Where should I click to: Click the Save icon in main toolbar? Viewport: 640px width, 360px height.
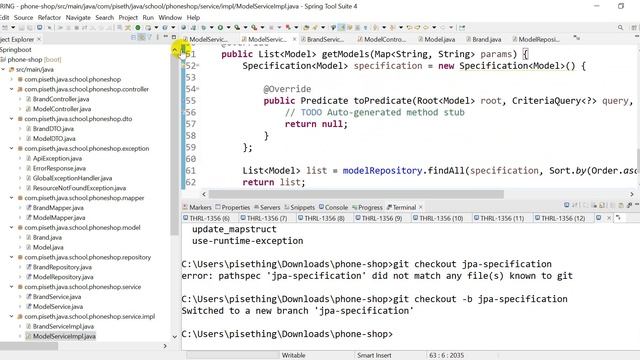click(22, 28)
